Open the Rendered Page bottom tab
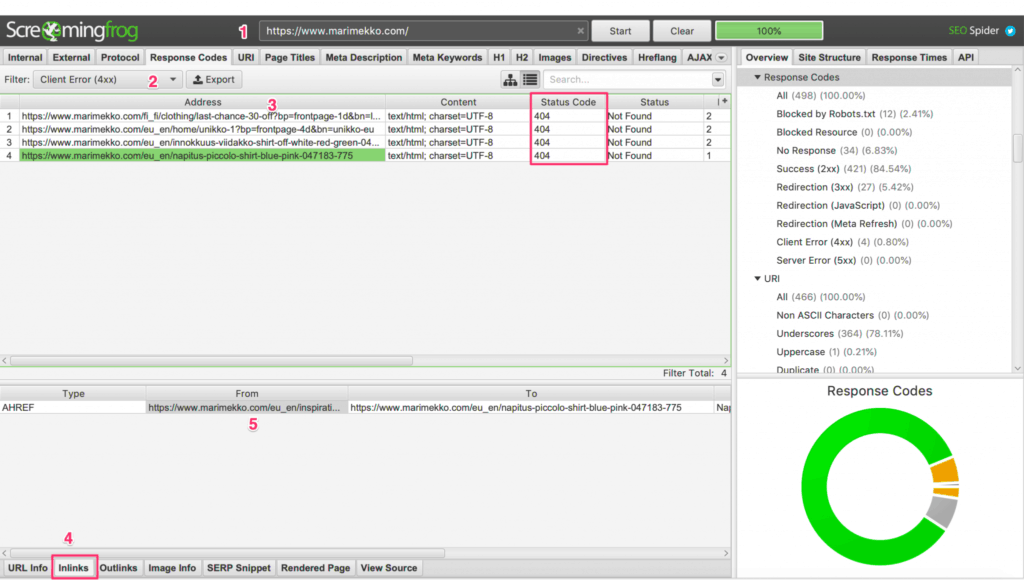Screen dimensions: 1024x580 pyautogui.click(x=315, y=568)
